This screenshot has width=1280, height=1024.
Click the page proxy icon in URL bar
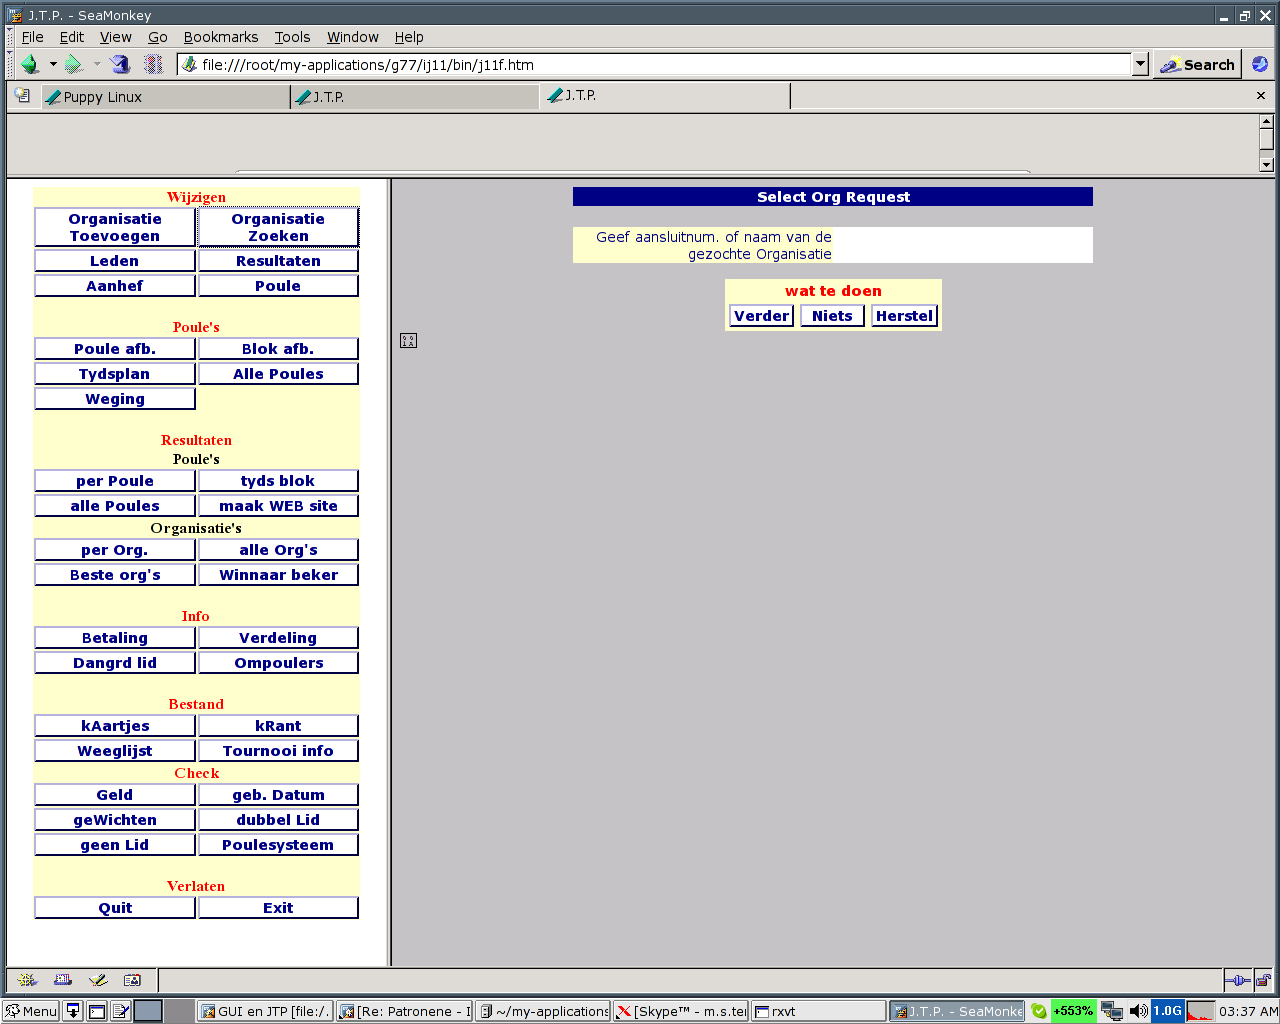tap(189, 65)
